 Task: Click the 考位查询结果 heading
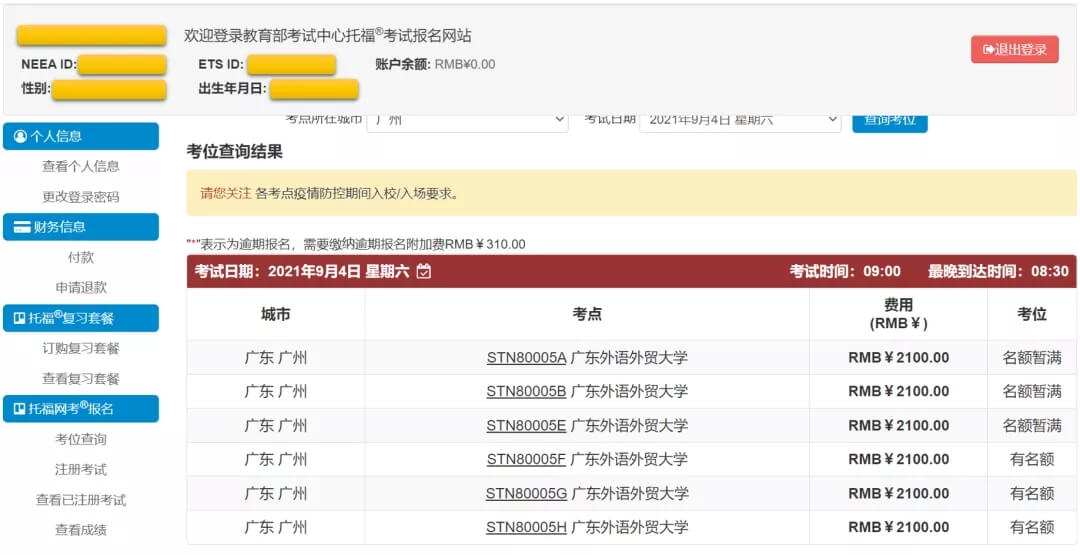coord(234,152)
